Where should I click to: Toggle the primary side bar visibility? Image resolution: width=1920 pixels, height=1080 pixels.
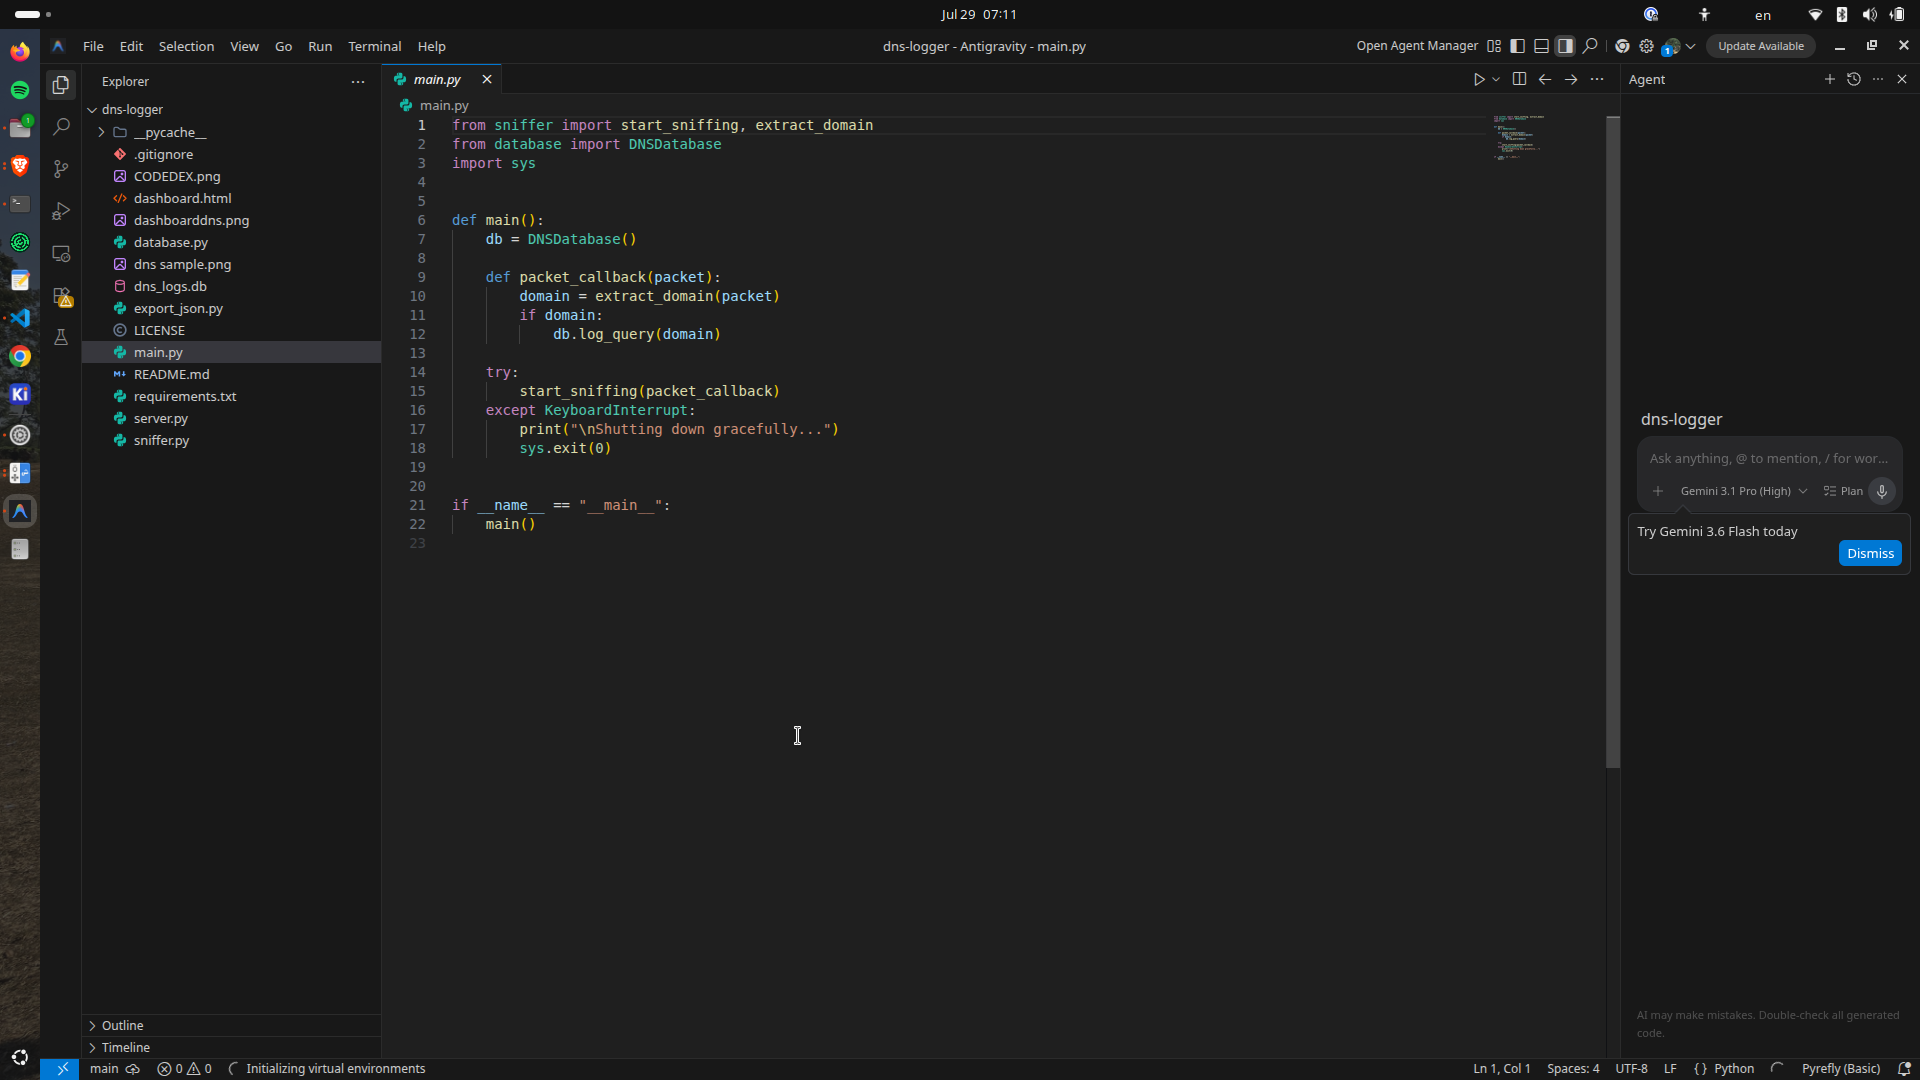click(1517, 46)
